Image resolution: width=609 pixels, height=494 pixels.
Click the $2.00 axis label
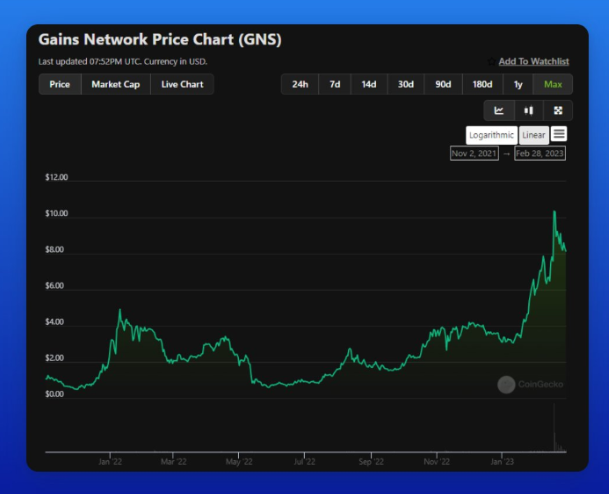(54, 358)
